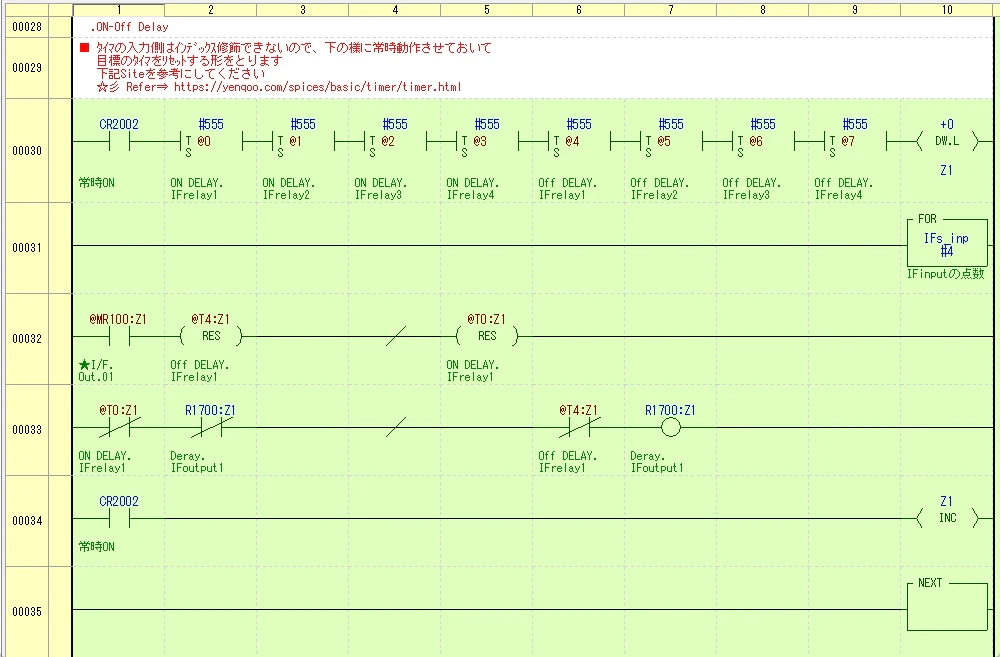The width and height of the screenshot is (1000, 657).
Task: Click row number 00035
Action: point(27,612)
